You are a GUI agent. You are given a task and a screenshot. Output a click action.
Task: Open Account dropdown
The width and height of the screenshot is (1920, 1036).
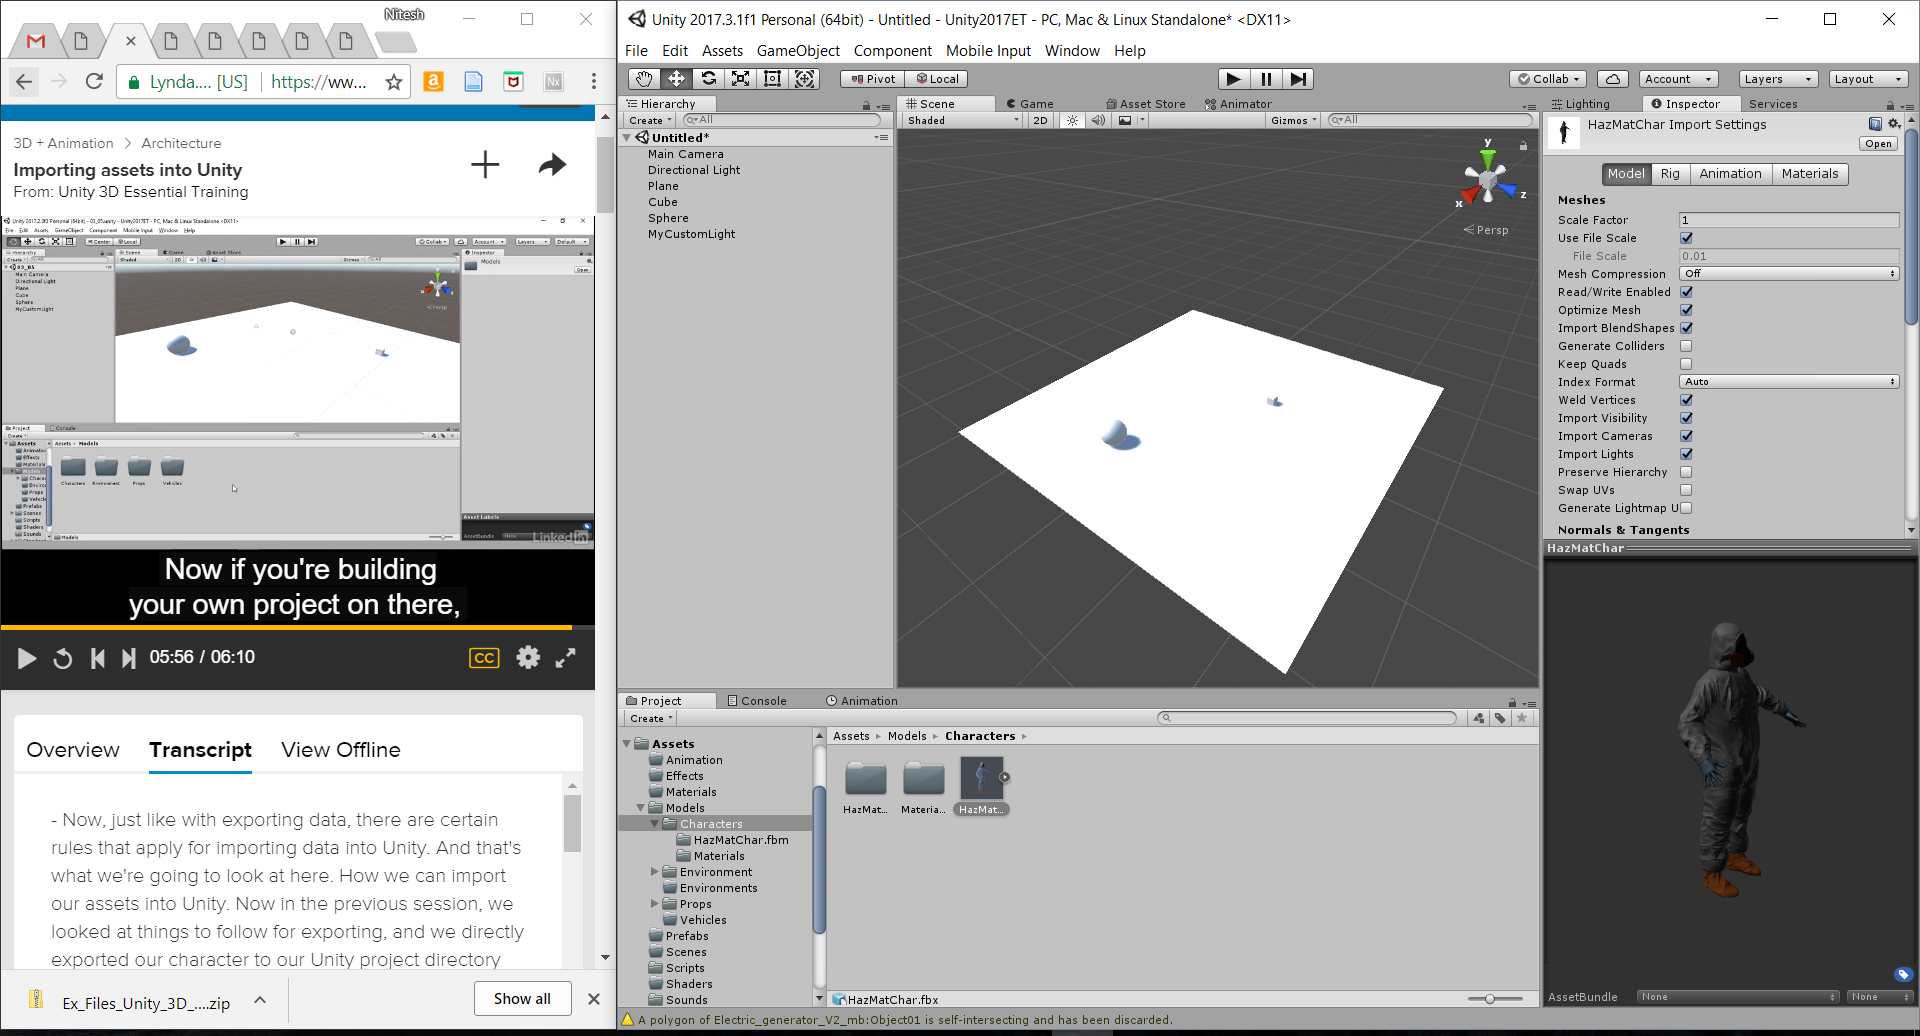[1679, 79]
